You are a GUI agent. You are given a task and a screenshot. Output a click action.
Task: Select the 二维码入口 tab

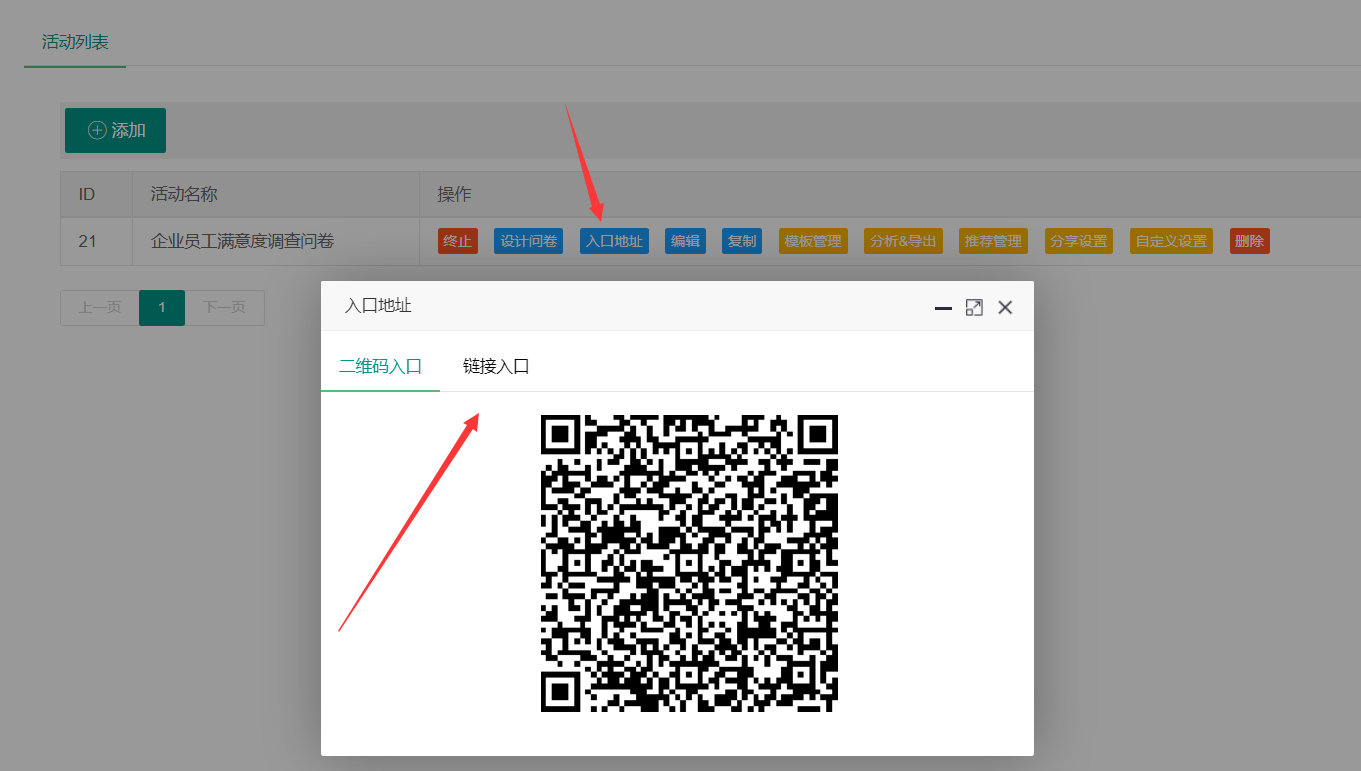[x=380, y=366]
